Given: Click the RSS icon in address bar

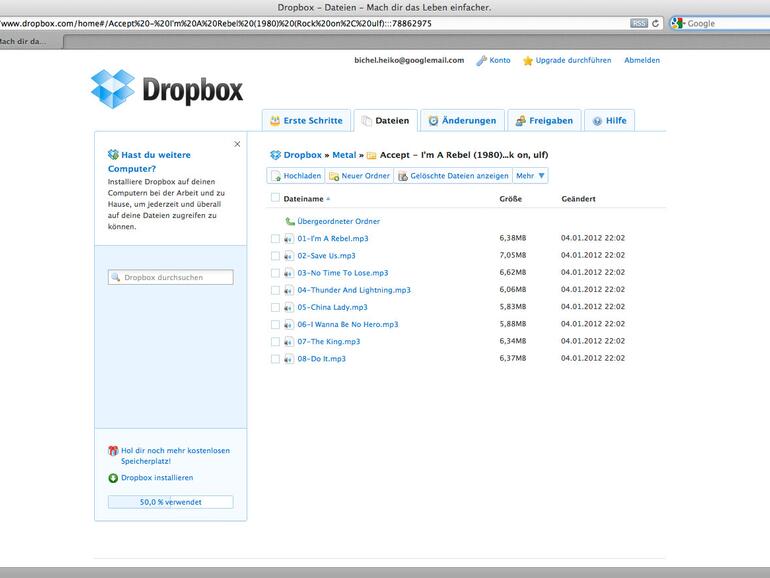Looking at the screenshot, I should point(638,23).
